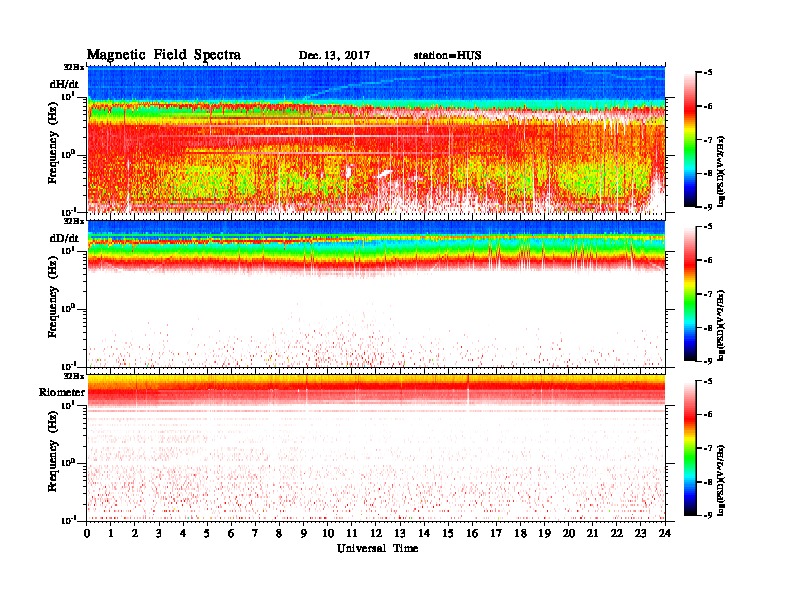Viewport: 792px width, 612px height.
Task: Click inside the dD/dt spectrogram plot
Action: coord(376,294)
